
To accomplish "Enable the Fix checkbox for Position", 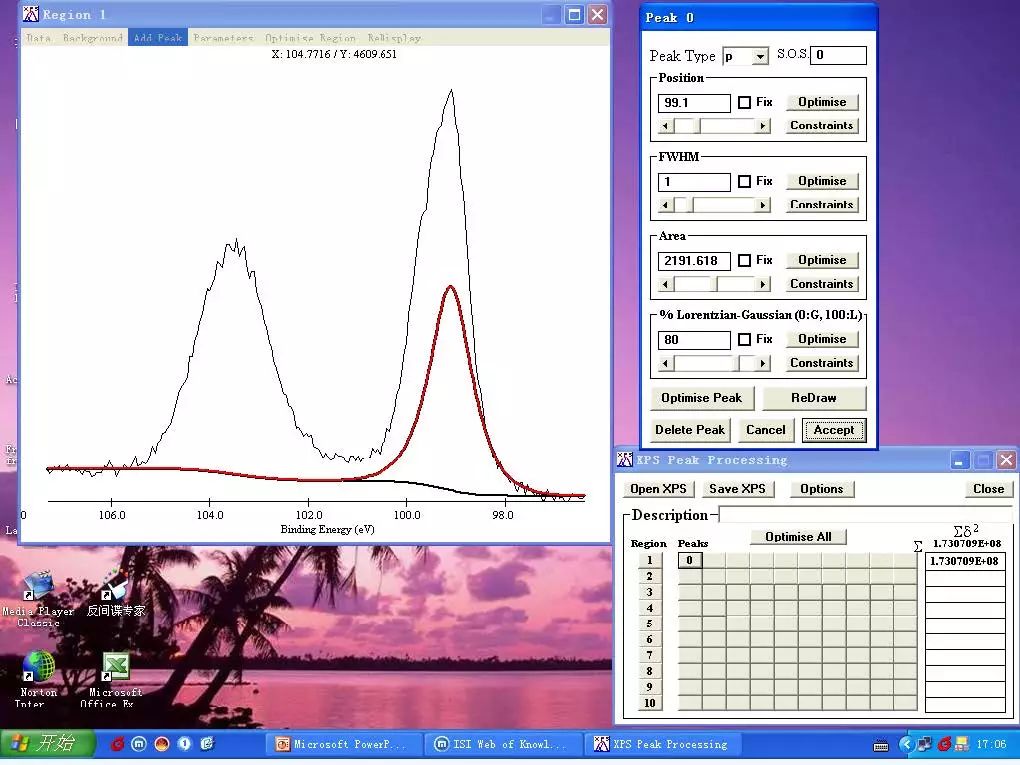I will [x=744, y=102].
